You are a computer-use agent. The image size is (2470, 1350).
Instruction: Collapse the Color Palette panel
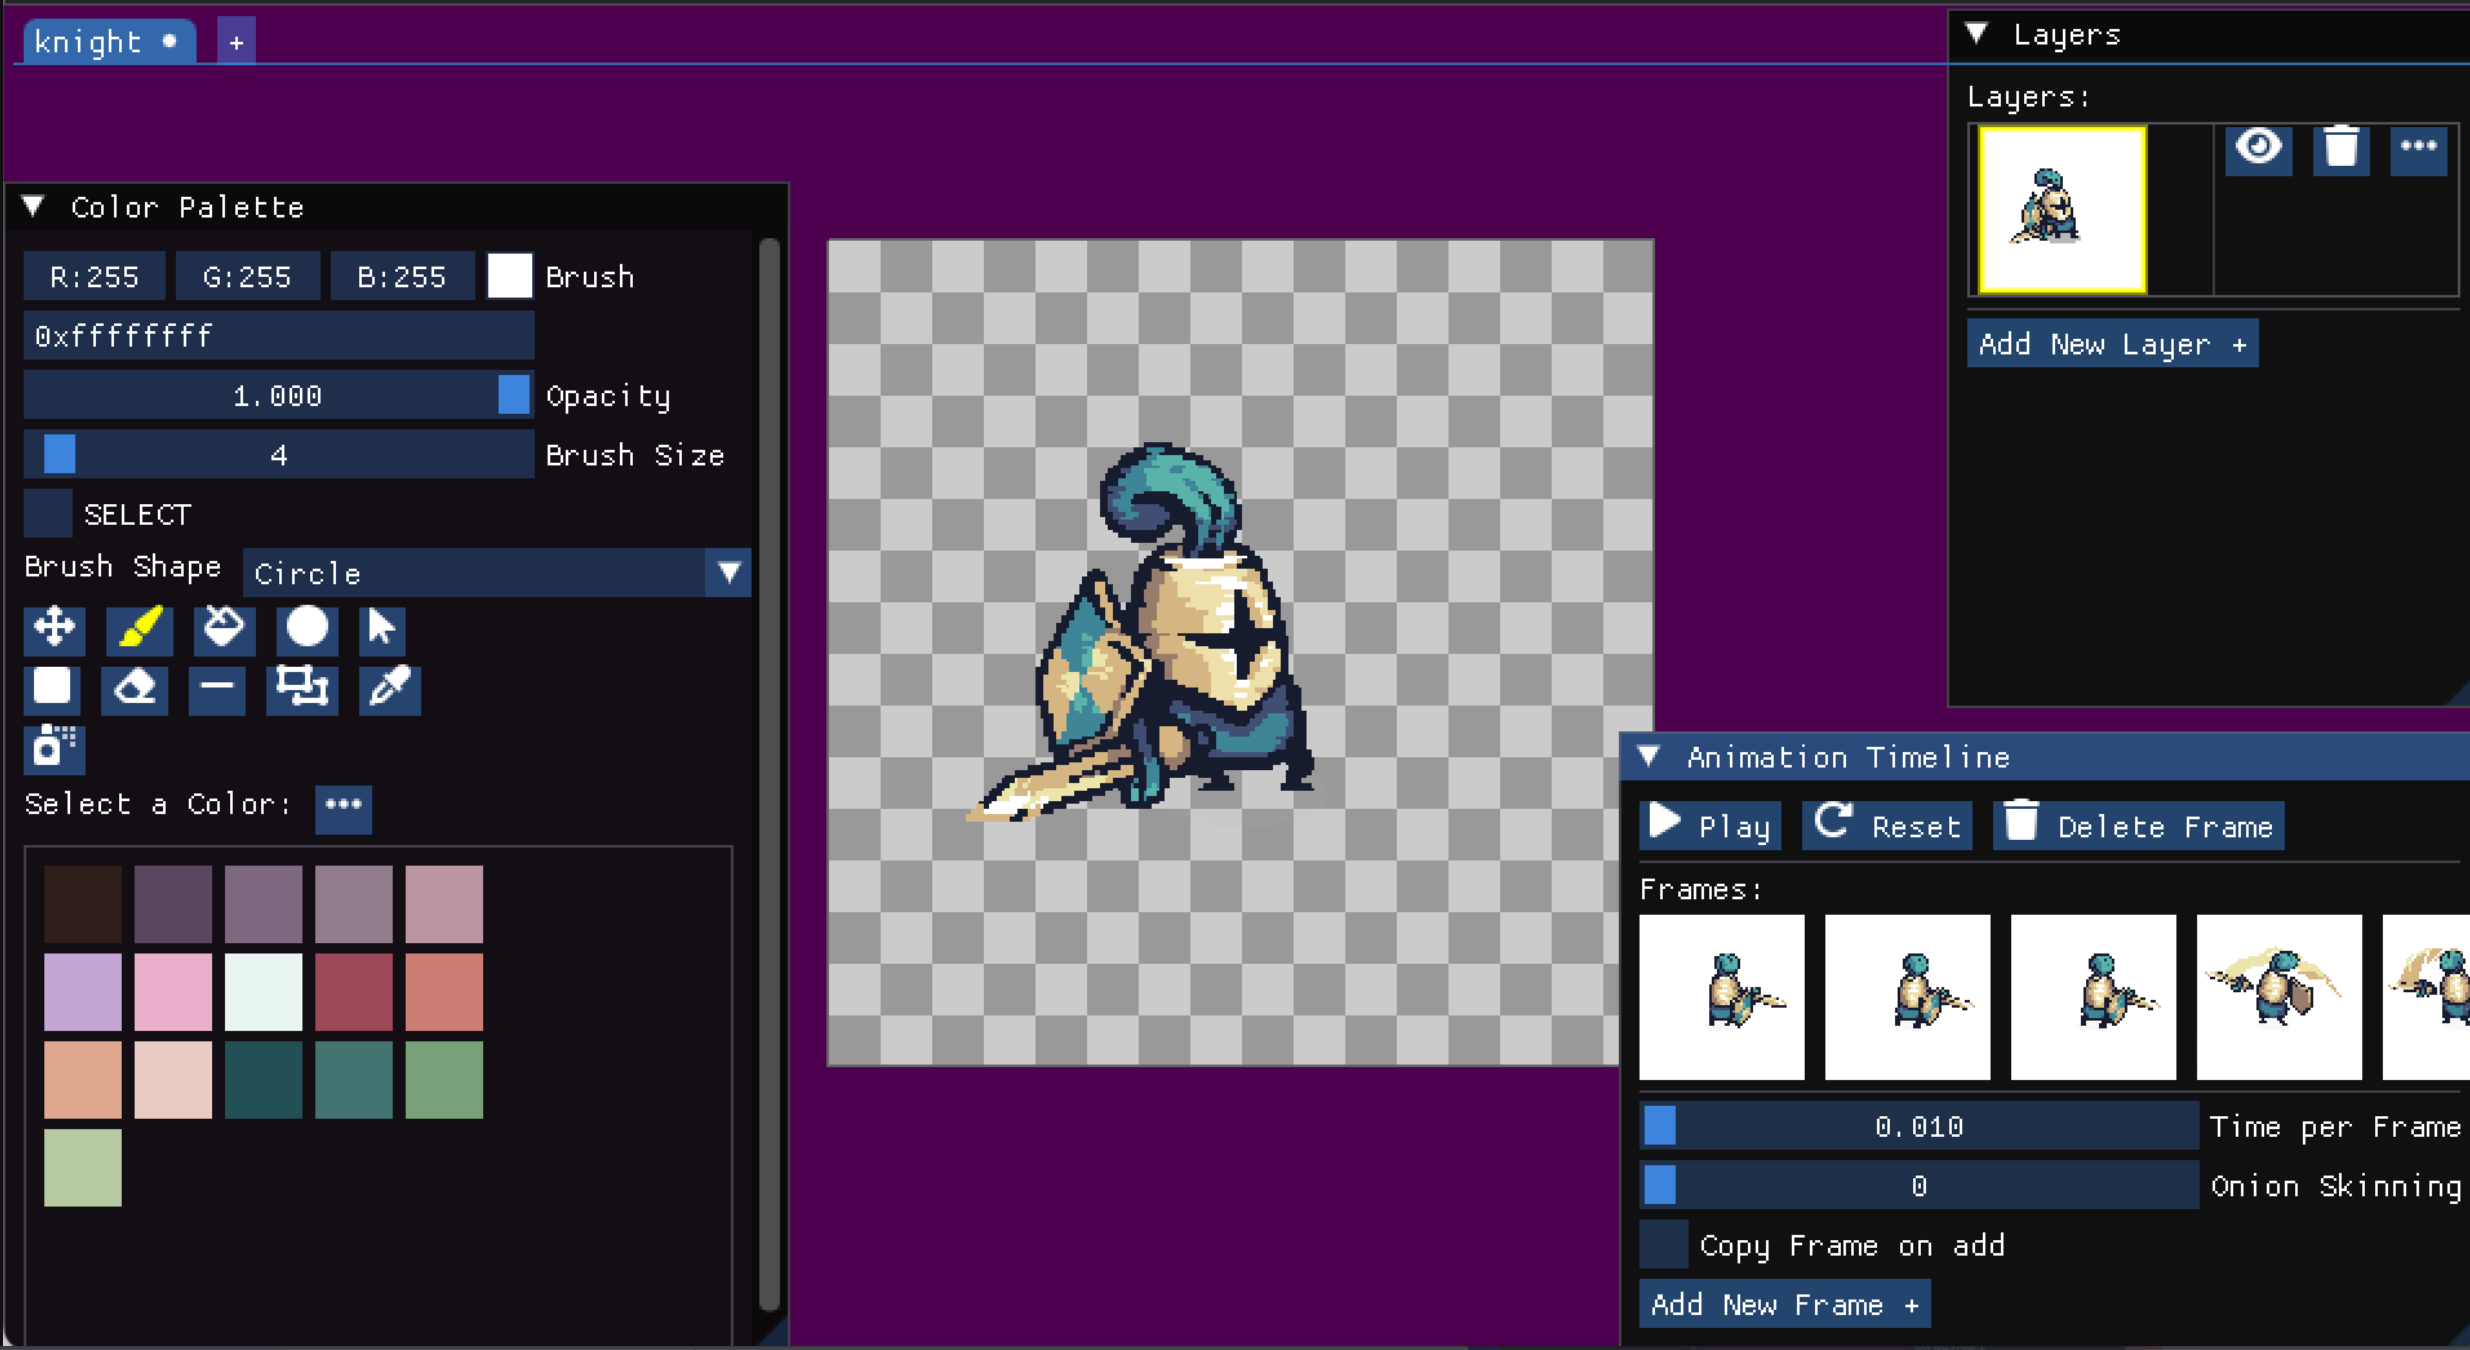click(34, 207)
